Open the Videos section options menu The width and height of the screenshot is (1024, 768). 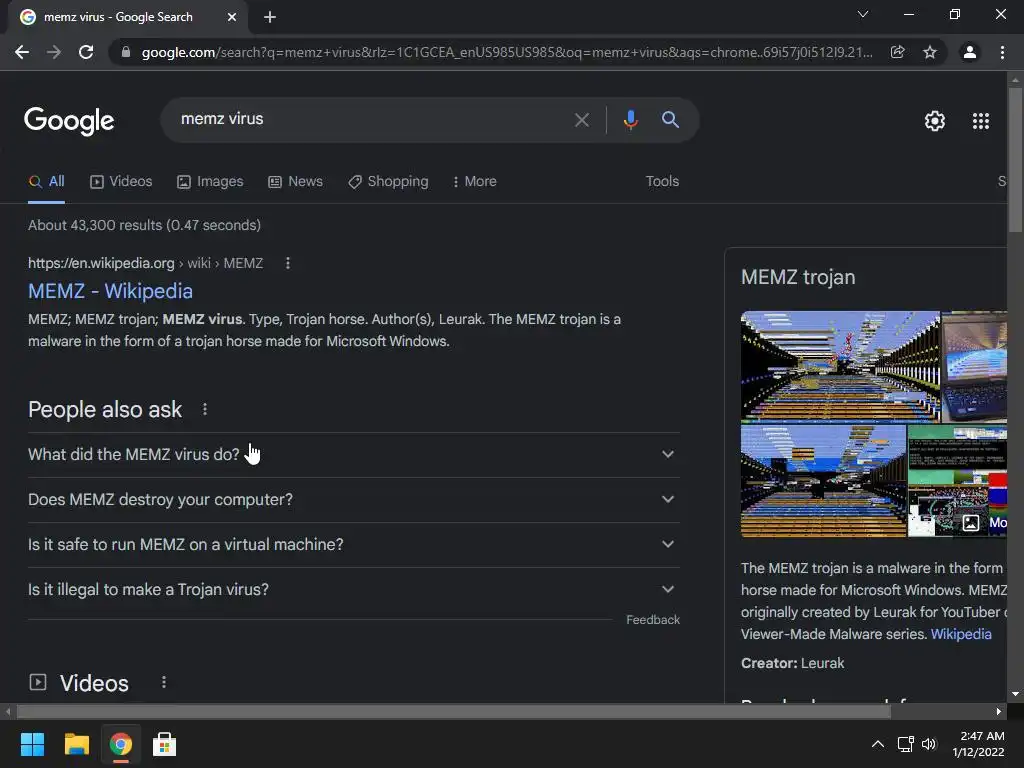(164, 682)
